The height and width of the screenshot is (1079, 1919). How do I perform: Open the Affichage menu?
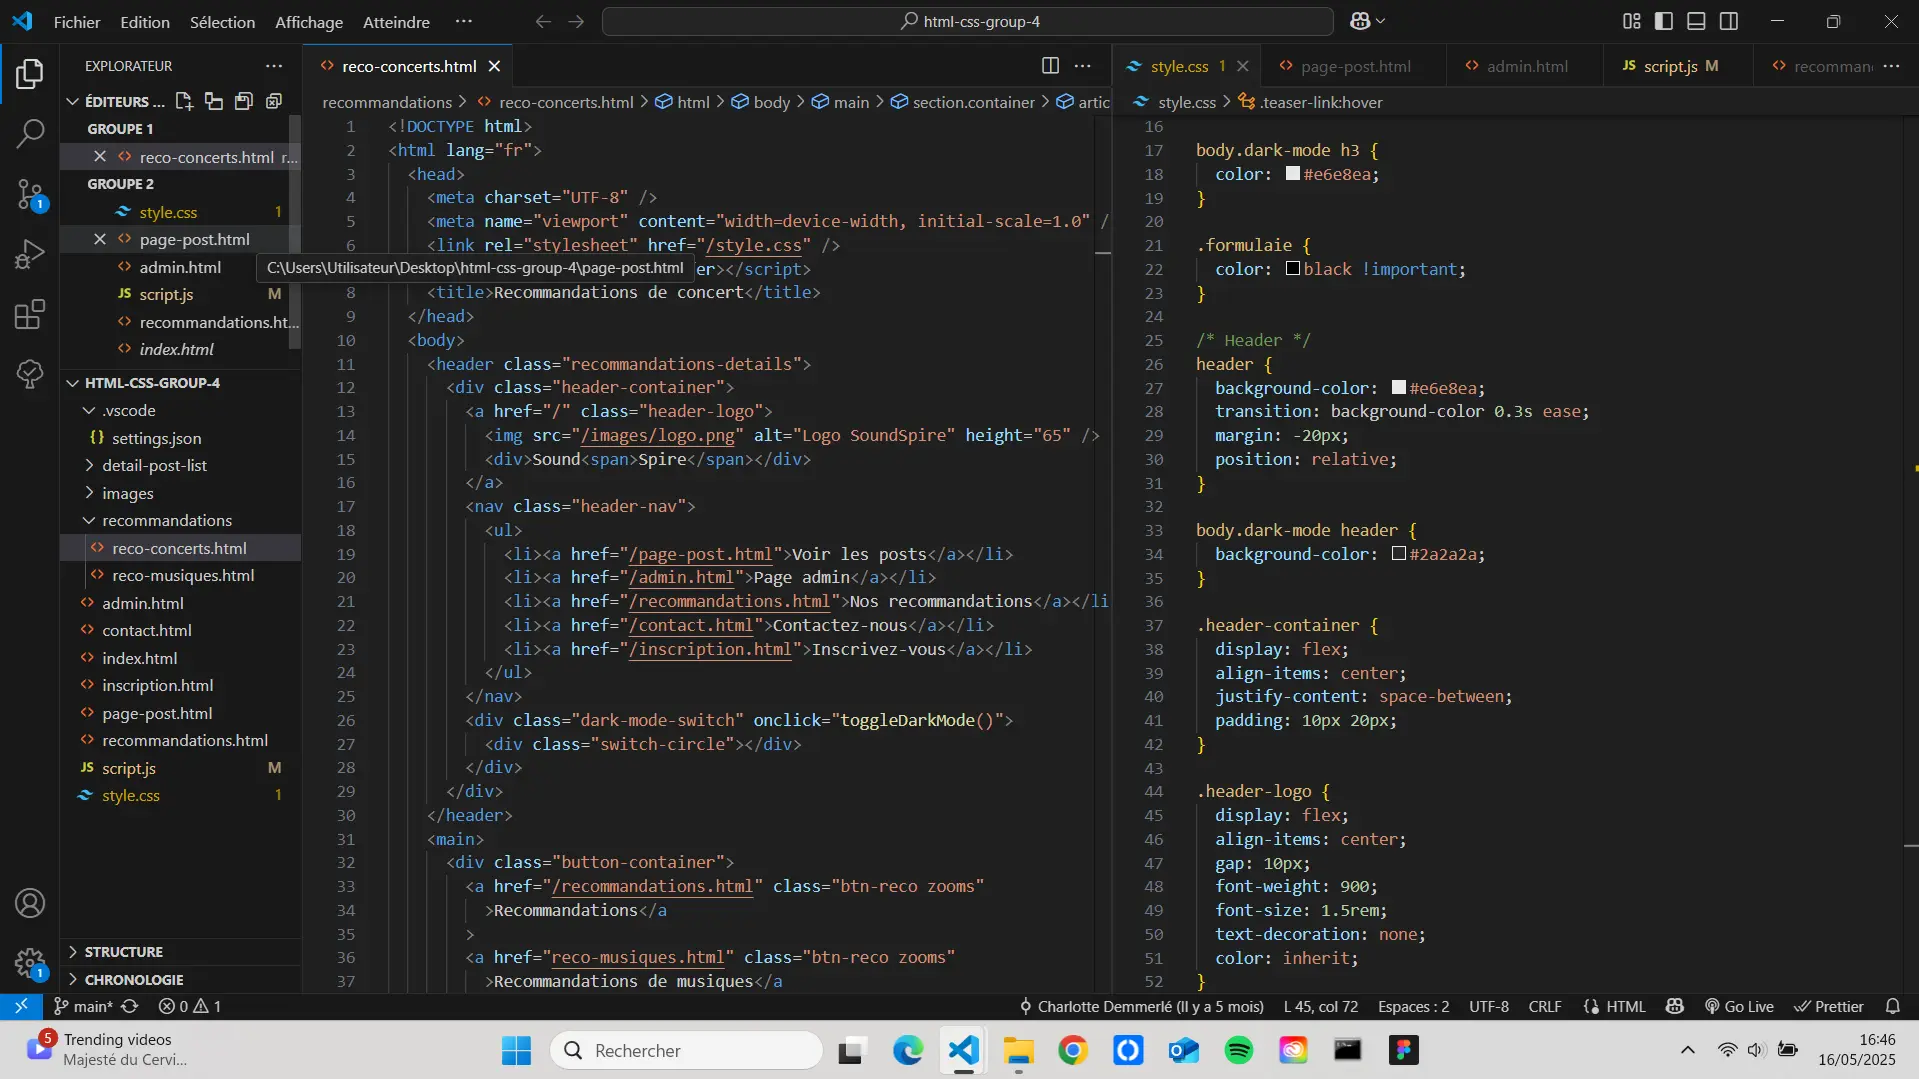(x=309, y=21)
